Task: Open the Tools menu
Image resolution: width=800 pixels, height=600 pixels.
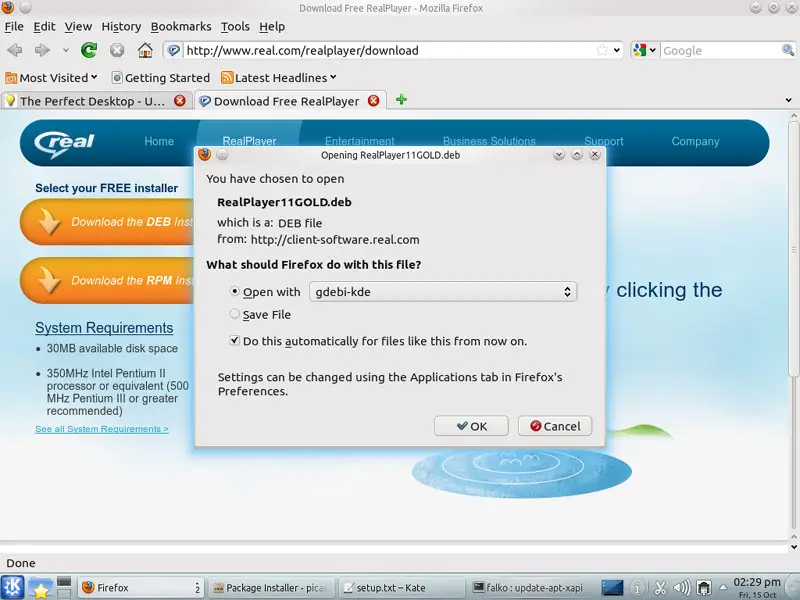Action: [x=235, y=27]
